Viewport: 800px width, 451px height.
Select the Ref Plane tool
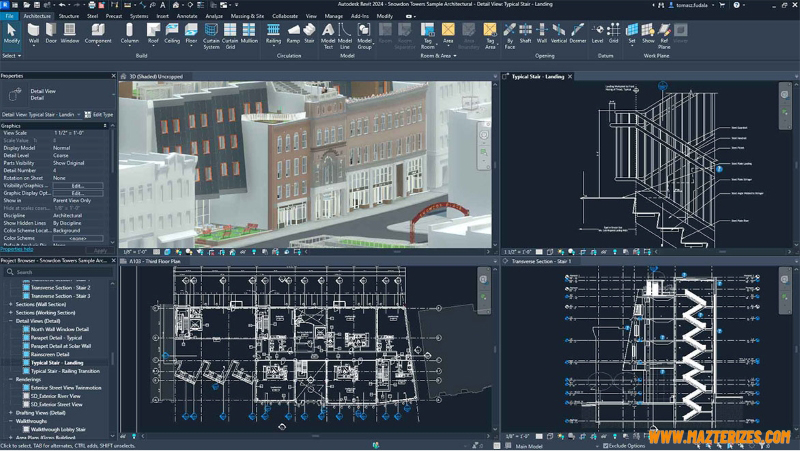click(664, 36)
